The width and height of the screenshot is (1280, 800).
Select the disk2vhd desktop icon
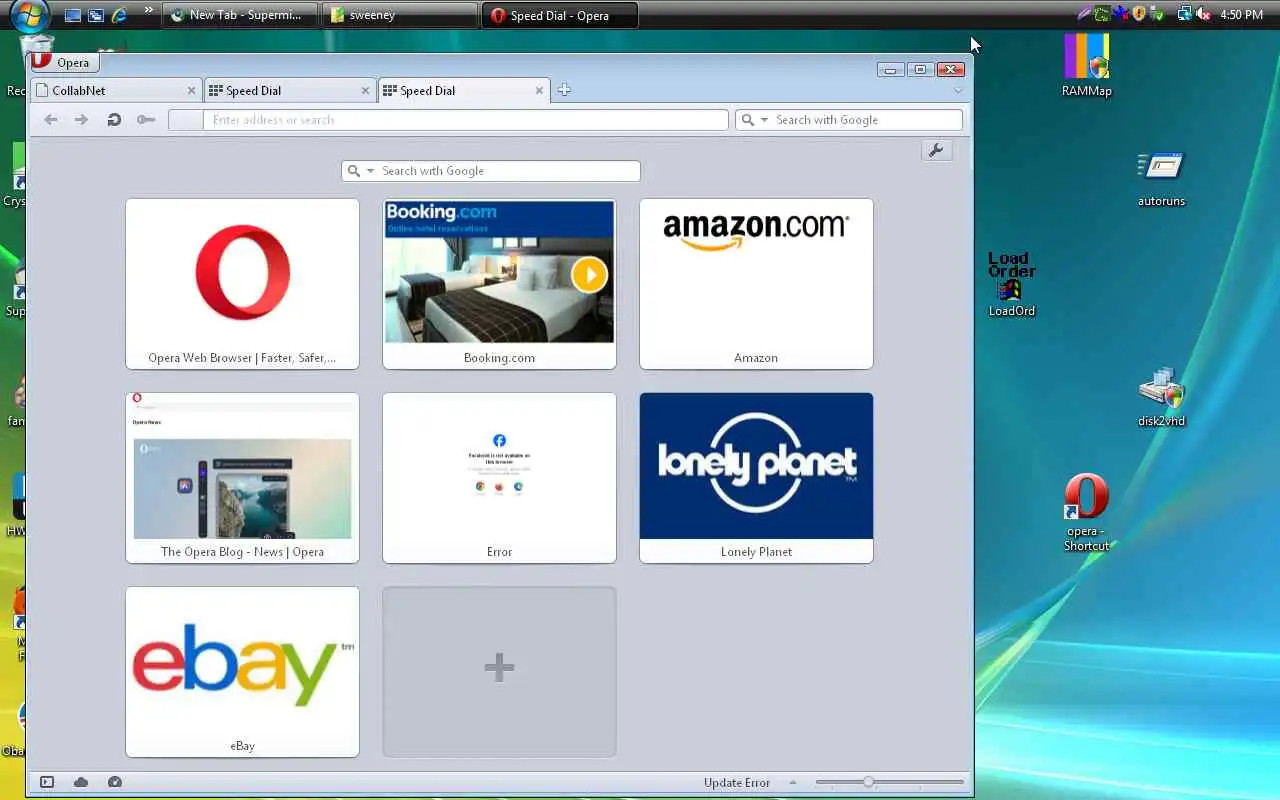click(1161, 397)
